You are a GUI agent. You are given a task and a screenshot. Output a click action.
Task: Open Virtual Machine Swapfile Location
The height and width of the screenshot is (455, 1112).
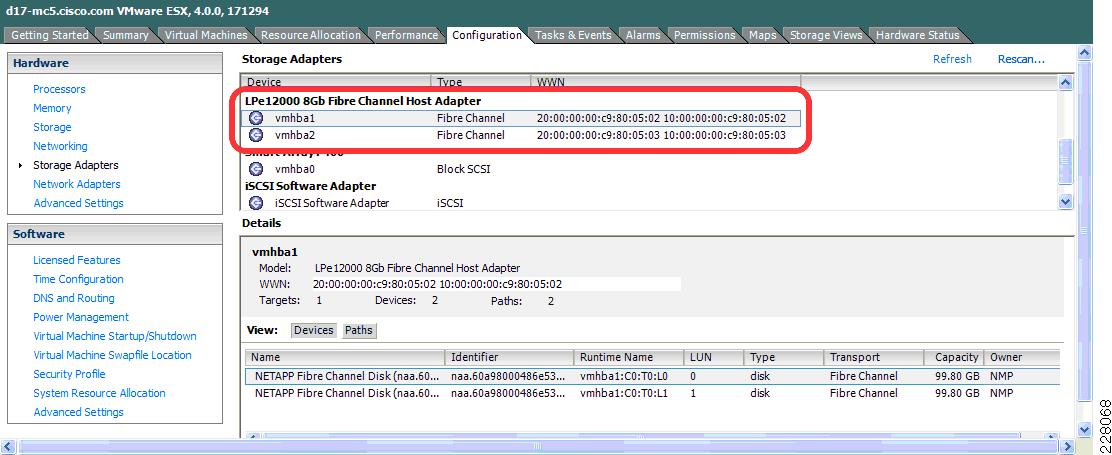(112, 355)
